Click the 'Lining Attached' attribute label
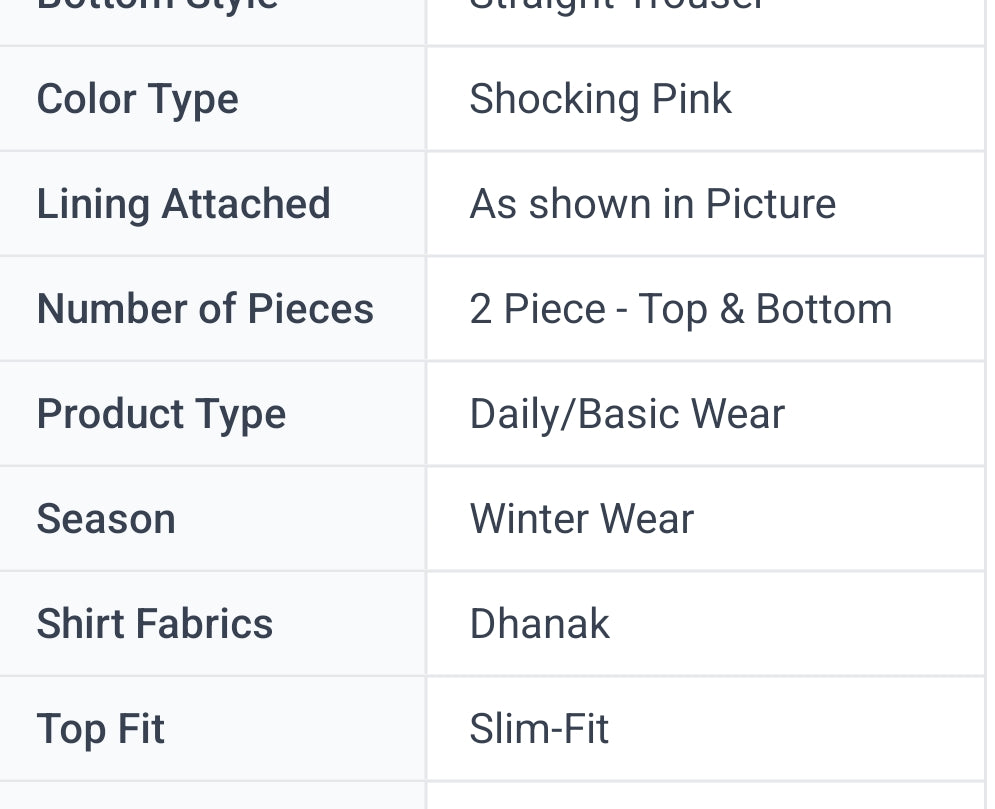Screen dimensions: 995x809 [x=183, y=204]
